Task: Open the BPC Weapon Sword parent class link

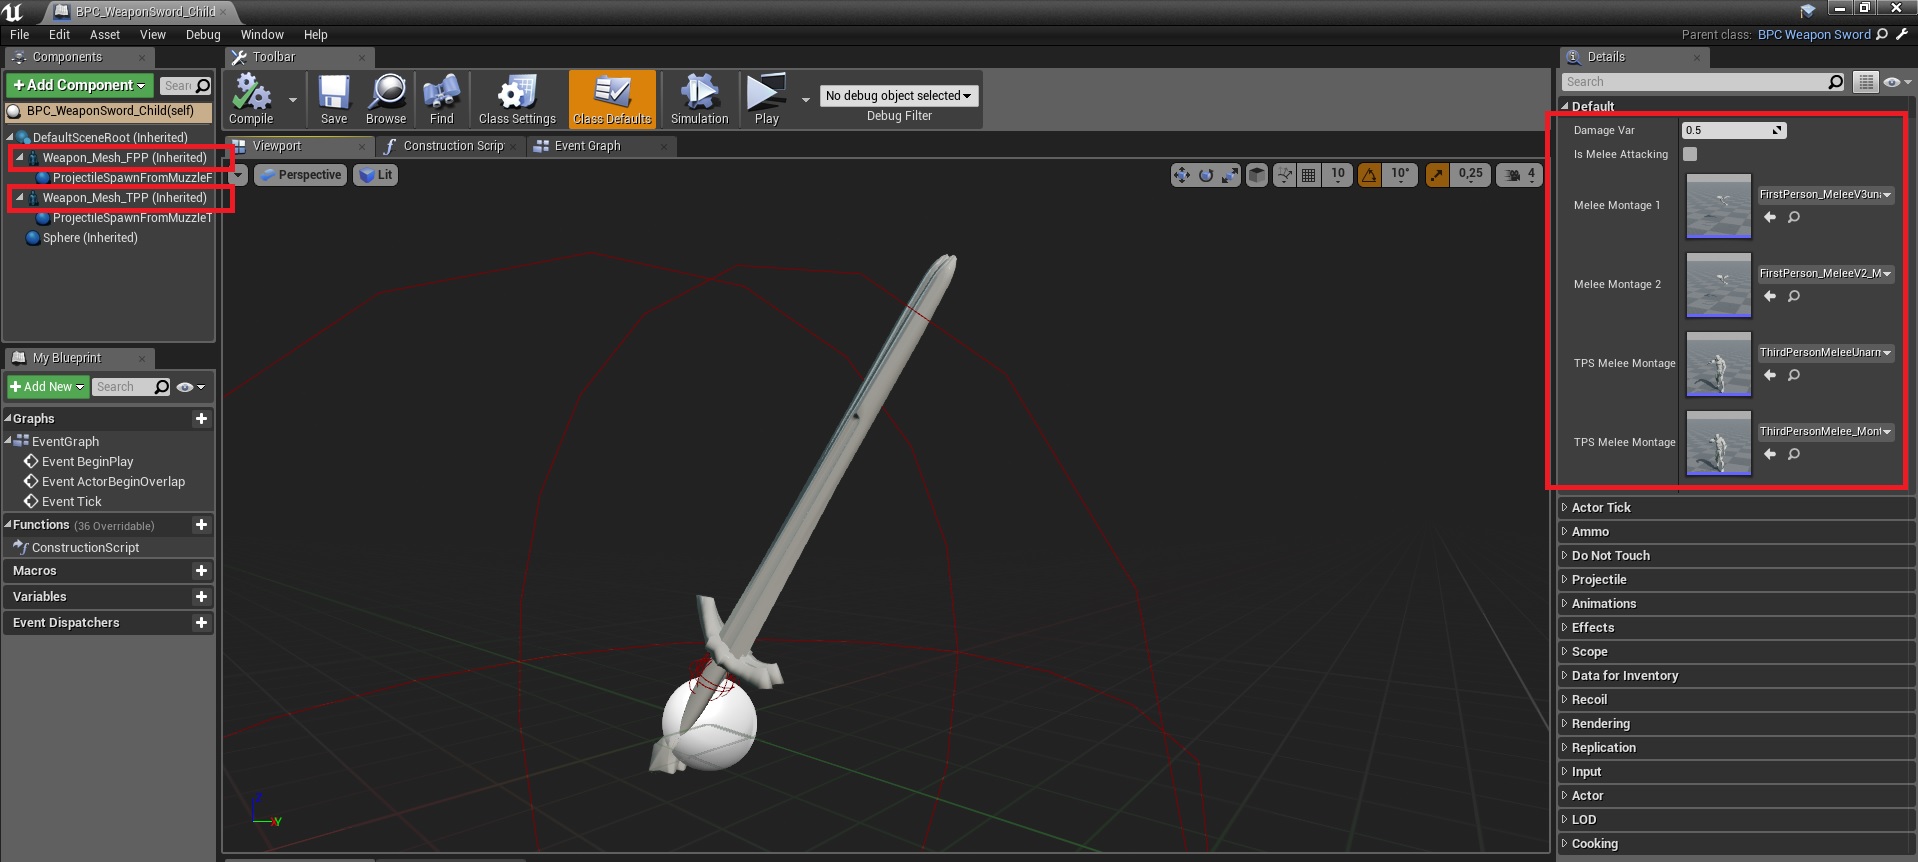Action: [1813, 34]
